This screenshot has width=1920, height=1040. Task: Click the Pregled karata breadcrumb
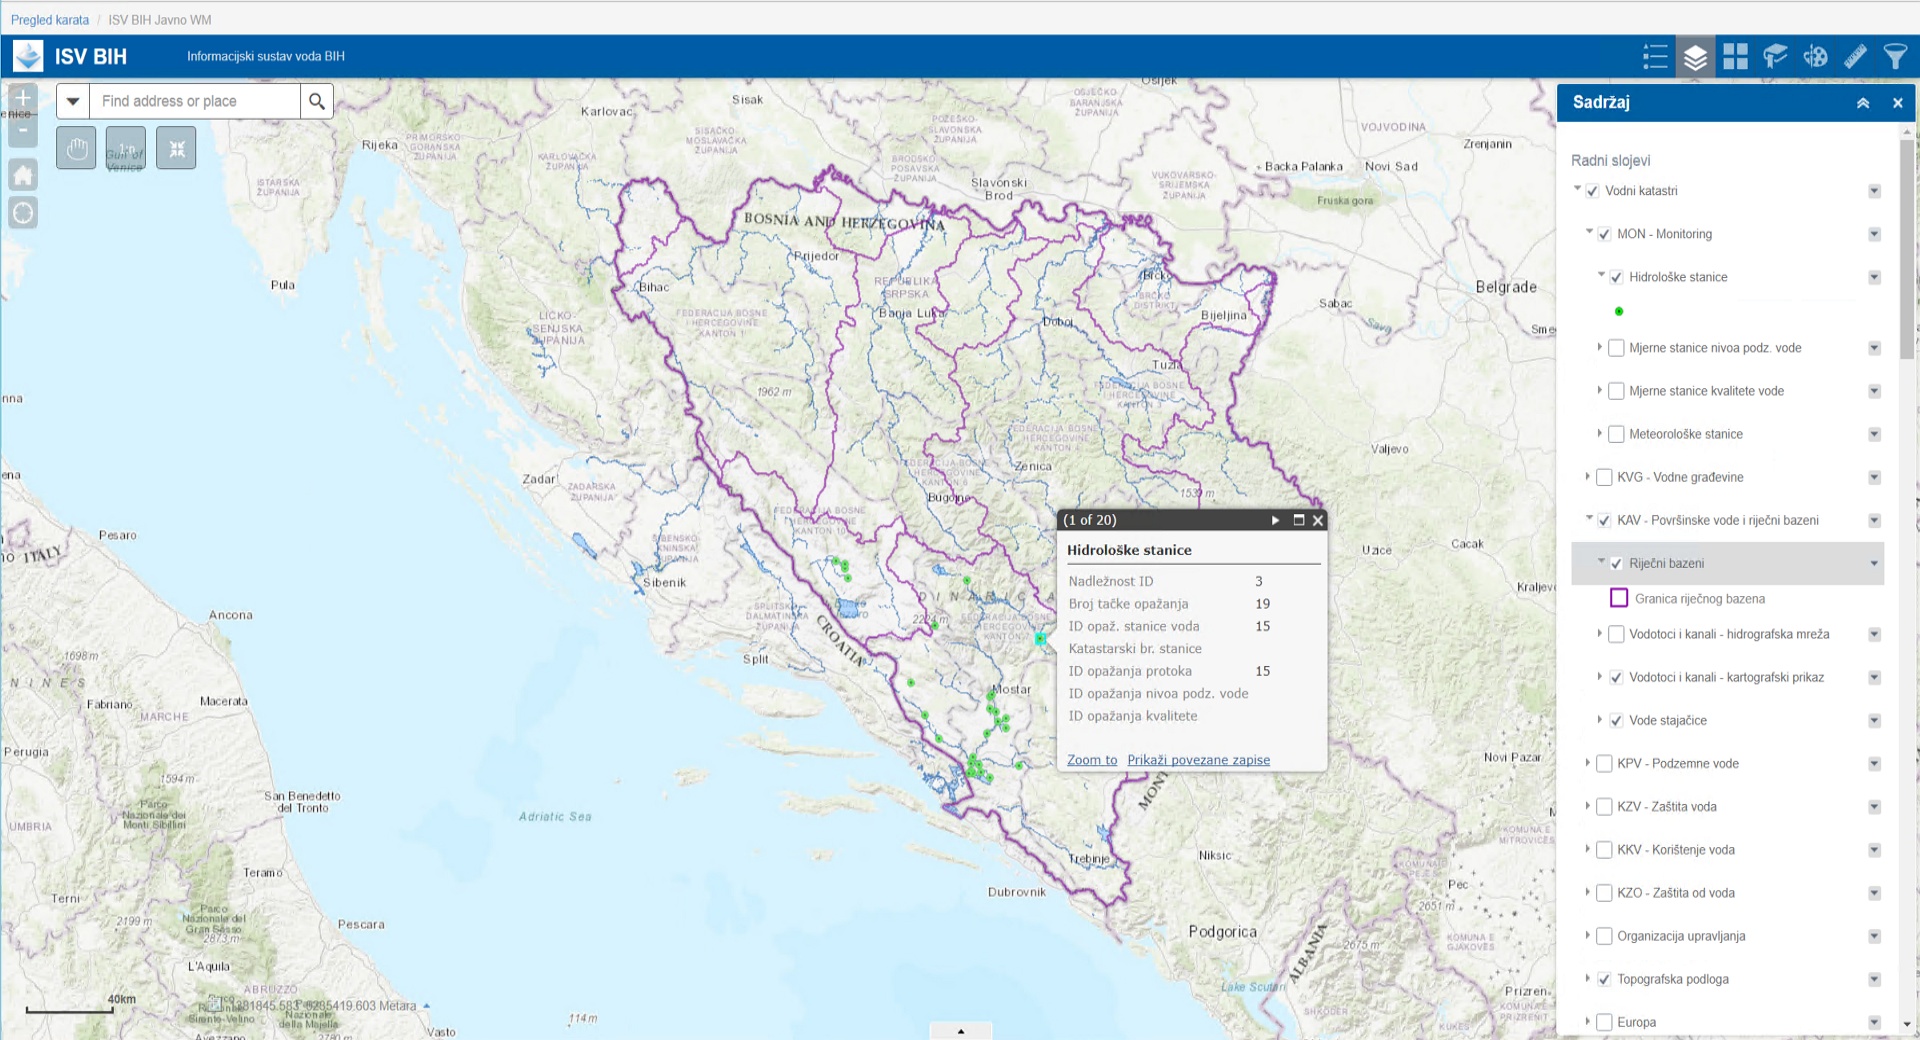pos(50,20)
